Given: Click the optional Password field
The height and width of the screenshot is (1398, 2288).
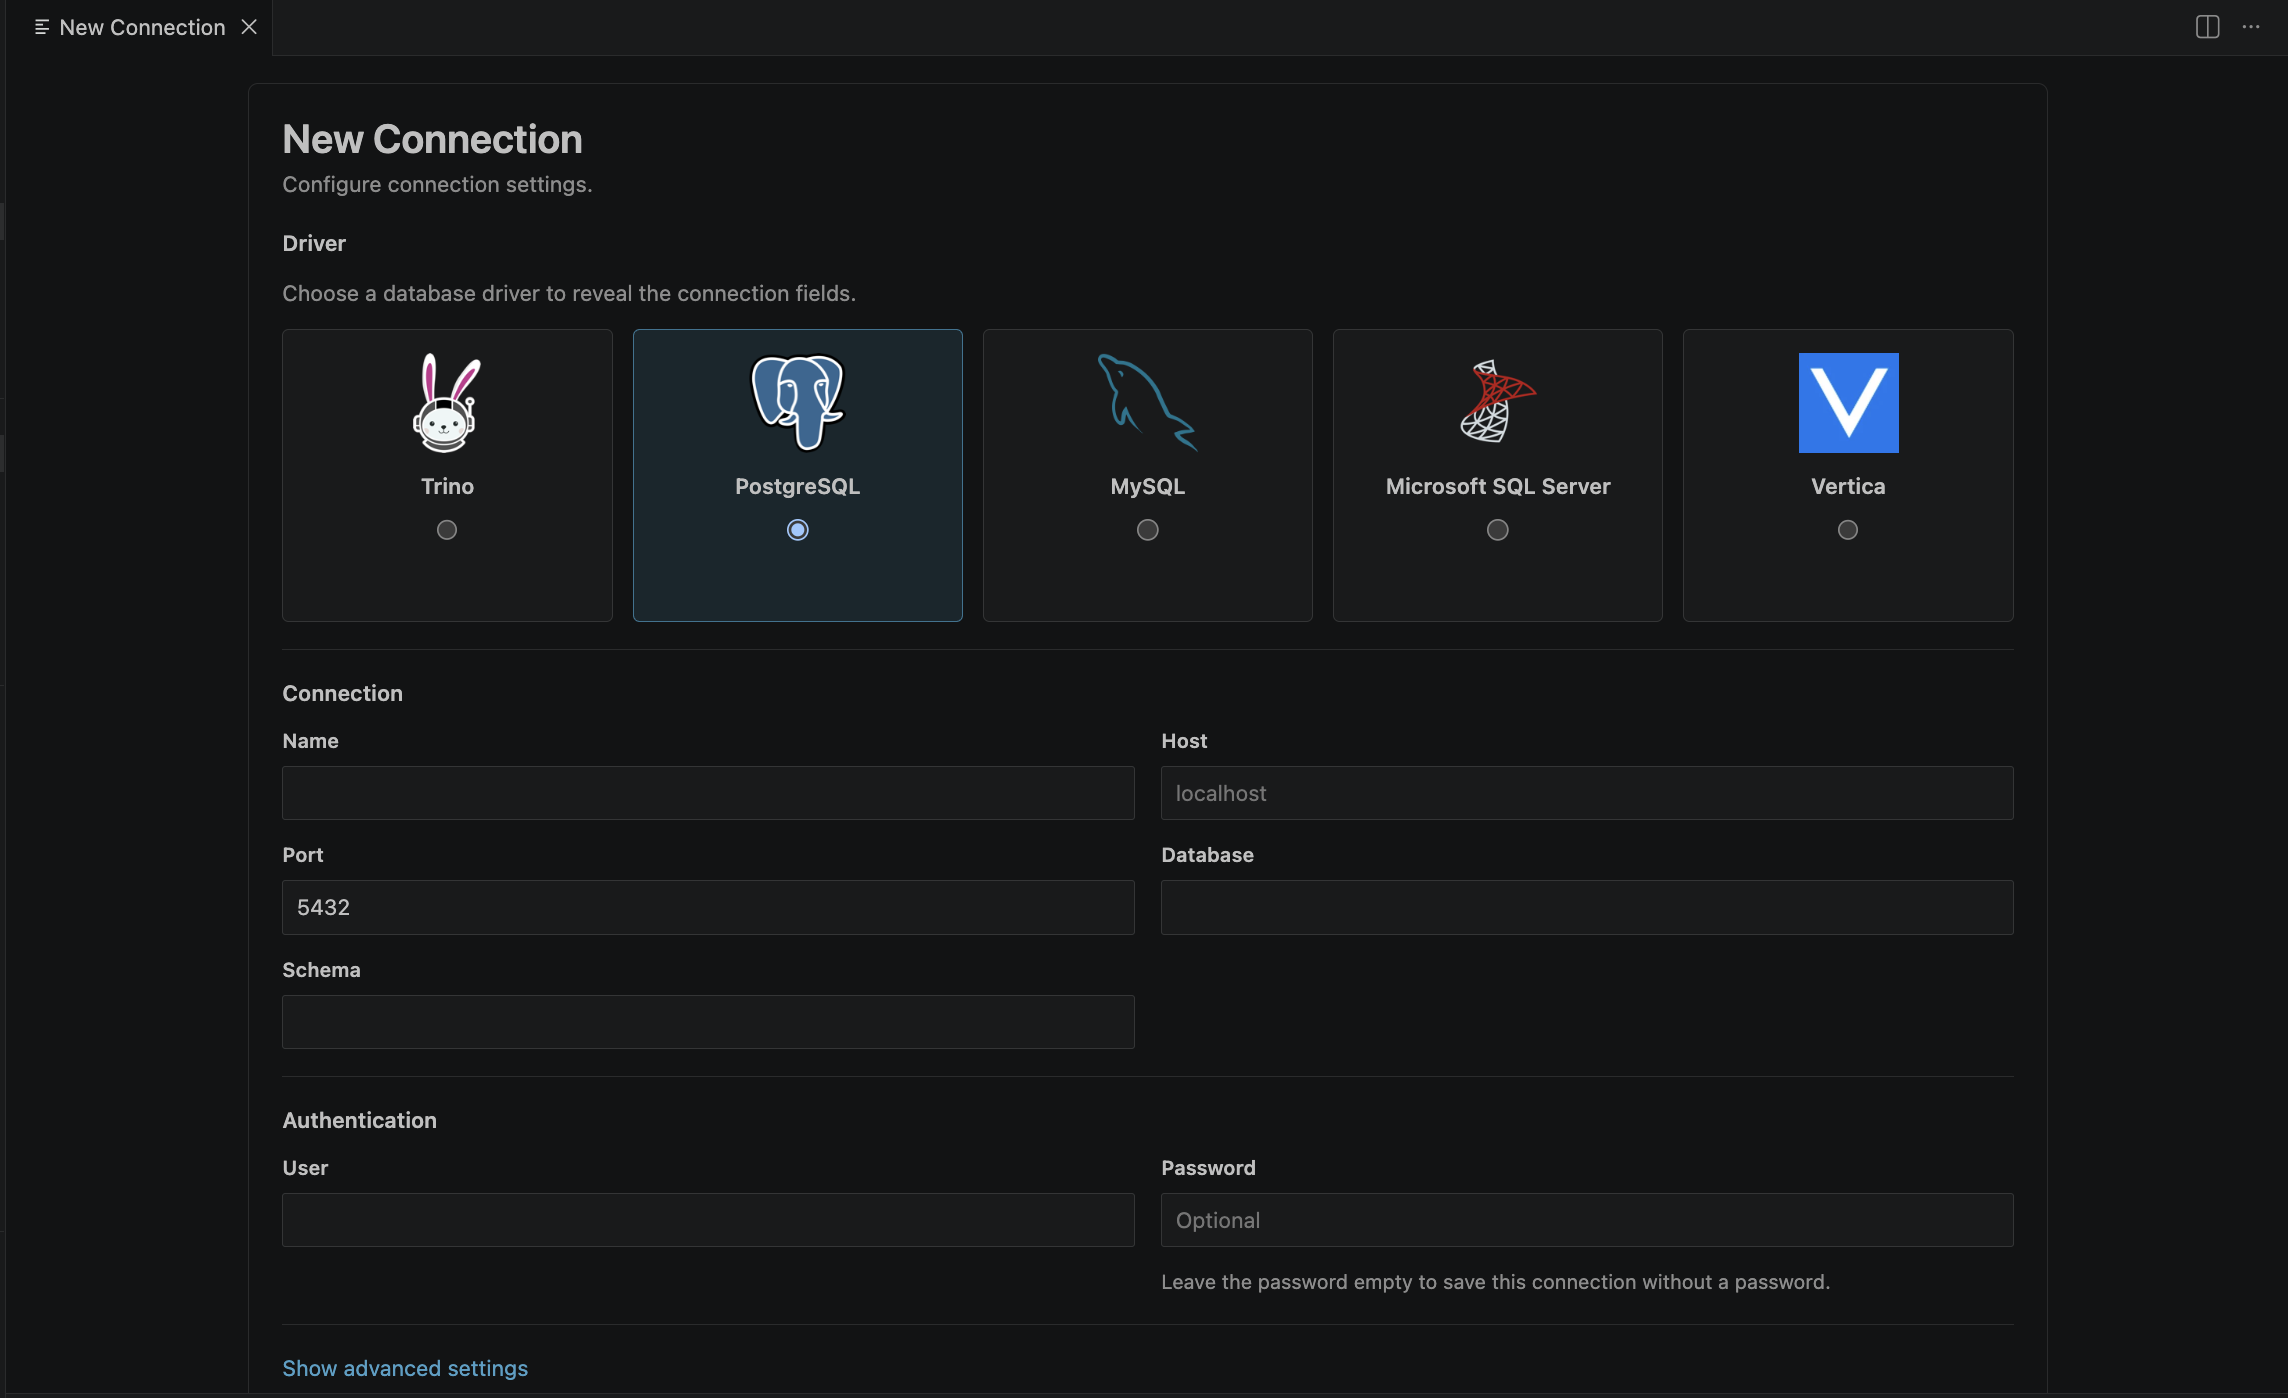Looking at the screenshot, I should tap(1587, 1220).
